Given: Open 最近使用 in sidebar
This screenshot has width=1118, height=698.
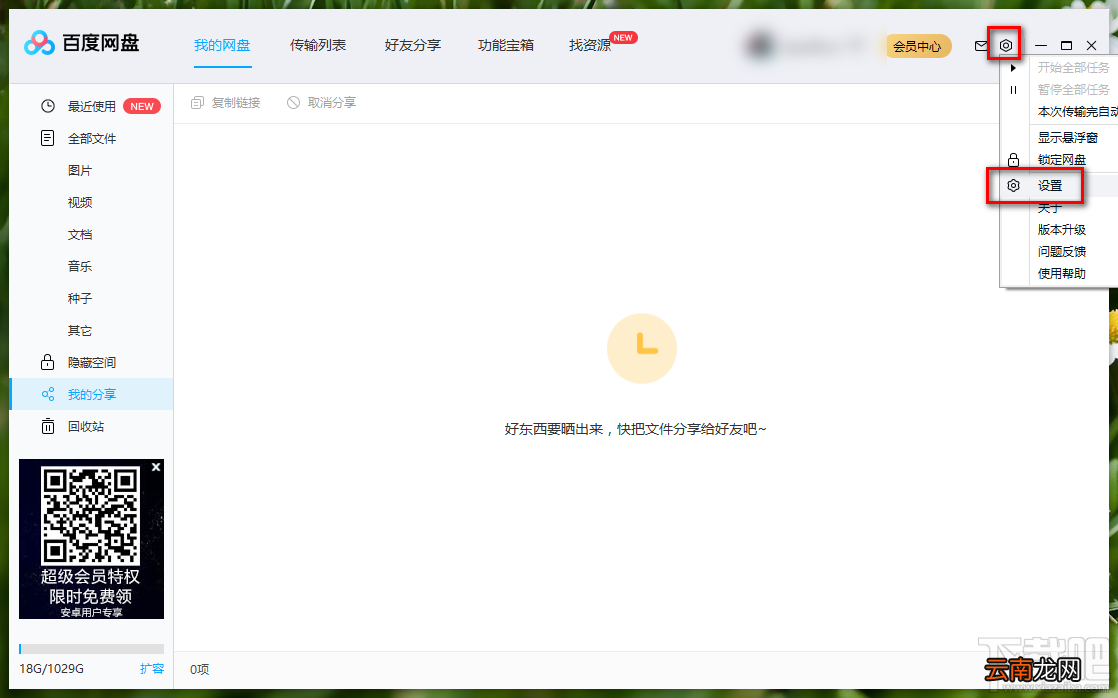Looking at the screenshot, I should 91,106.
